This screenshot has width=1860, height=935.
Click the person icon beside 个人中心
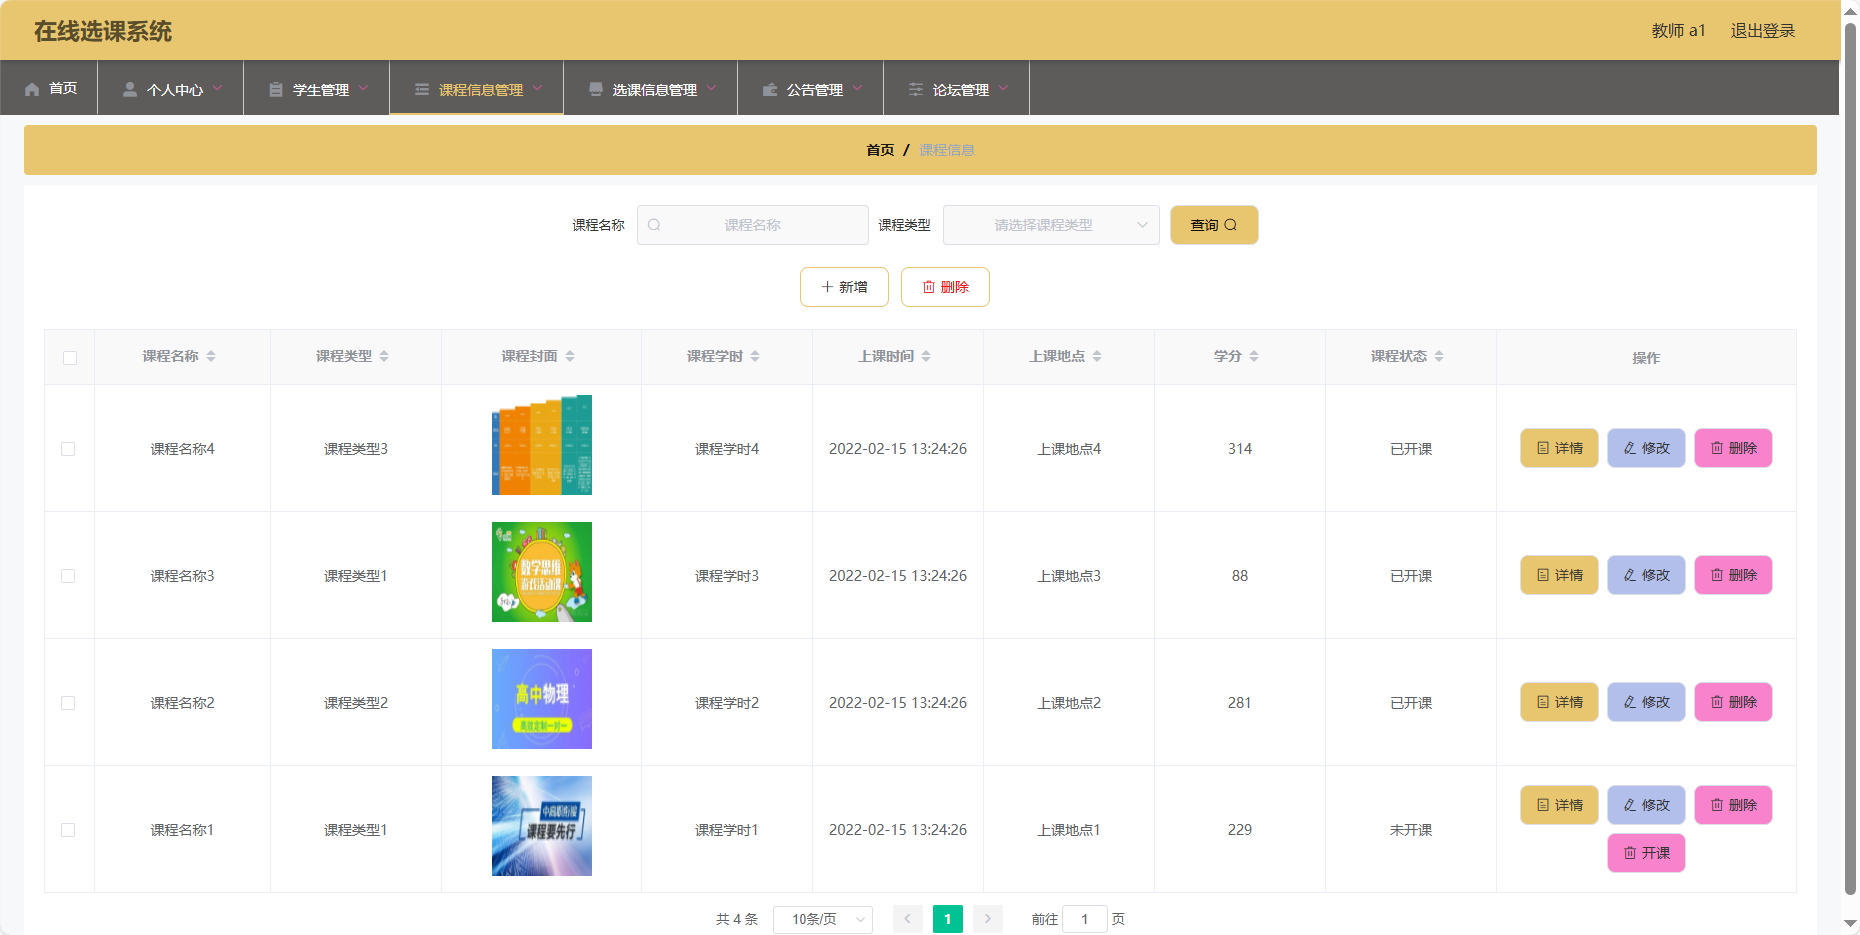coord(130,89)
